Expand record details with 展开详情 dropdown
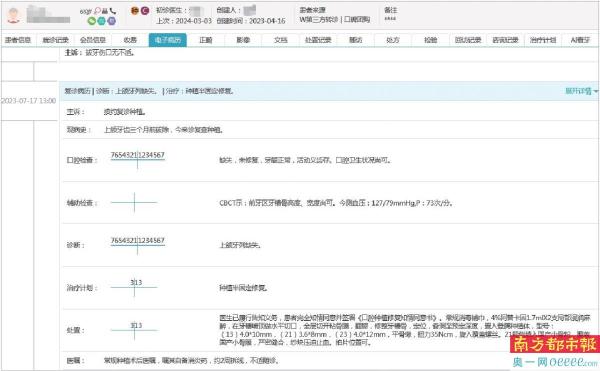The image size is (600, 371). 582,91
